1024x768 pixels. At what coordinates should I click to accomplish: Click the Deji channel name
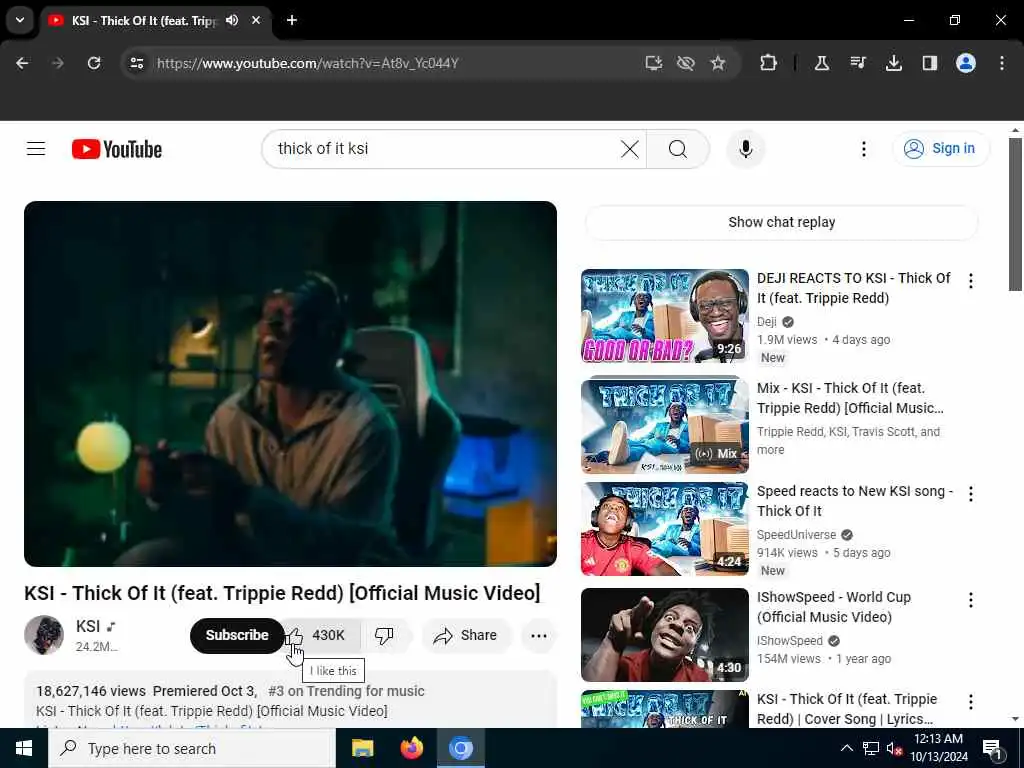[x=767, y=321]
